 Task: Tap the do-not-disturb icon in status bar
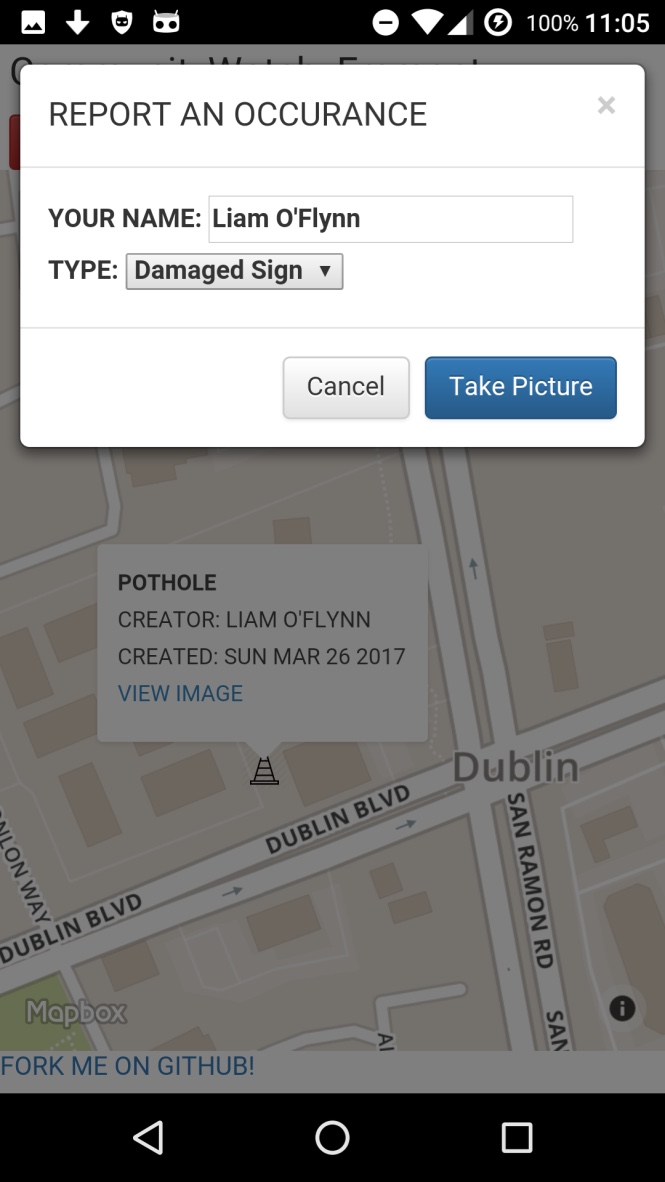[385, 23]
